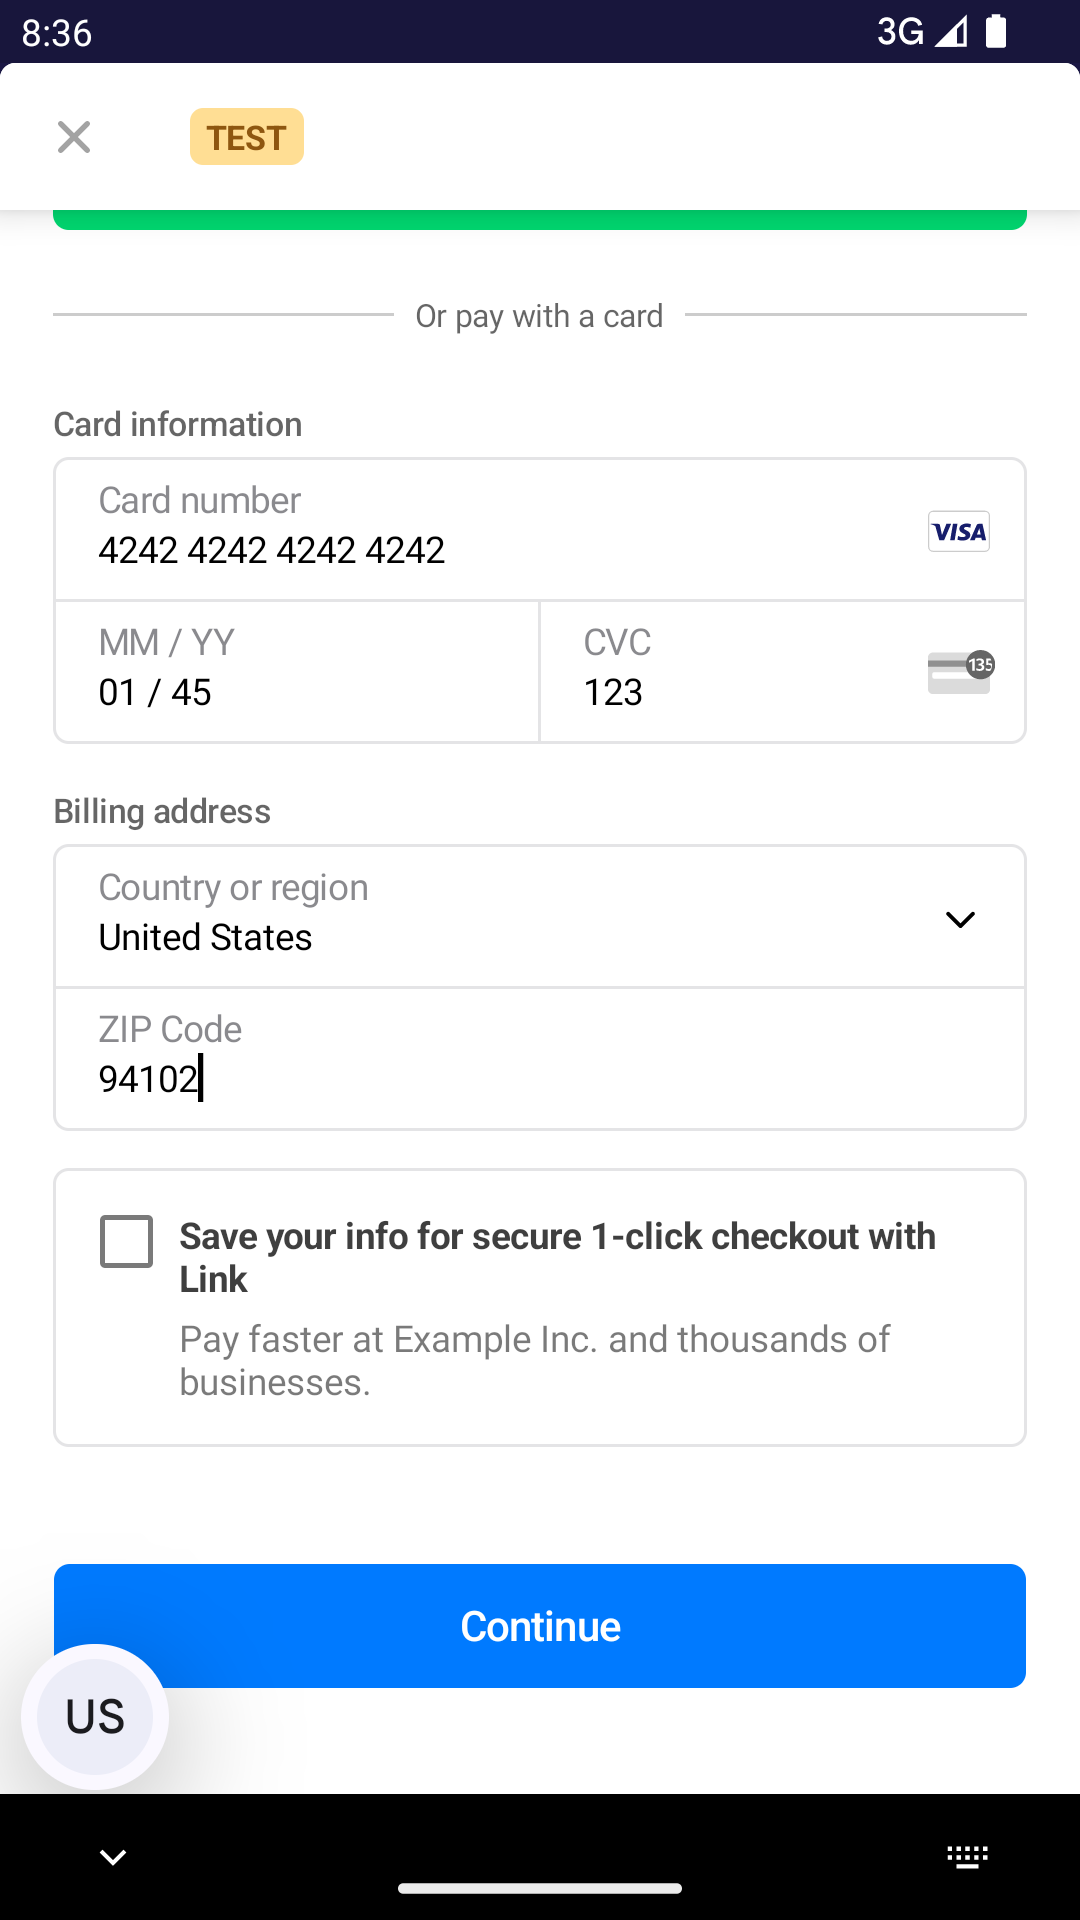
Task: Tap the battery status icon
Action: pos(996,32)
